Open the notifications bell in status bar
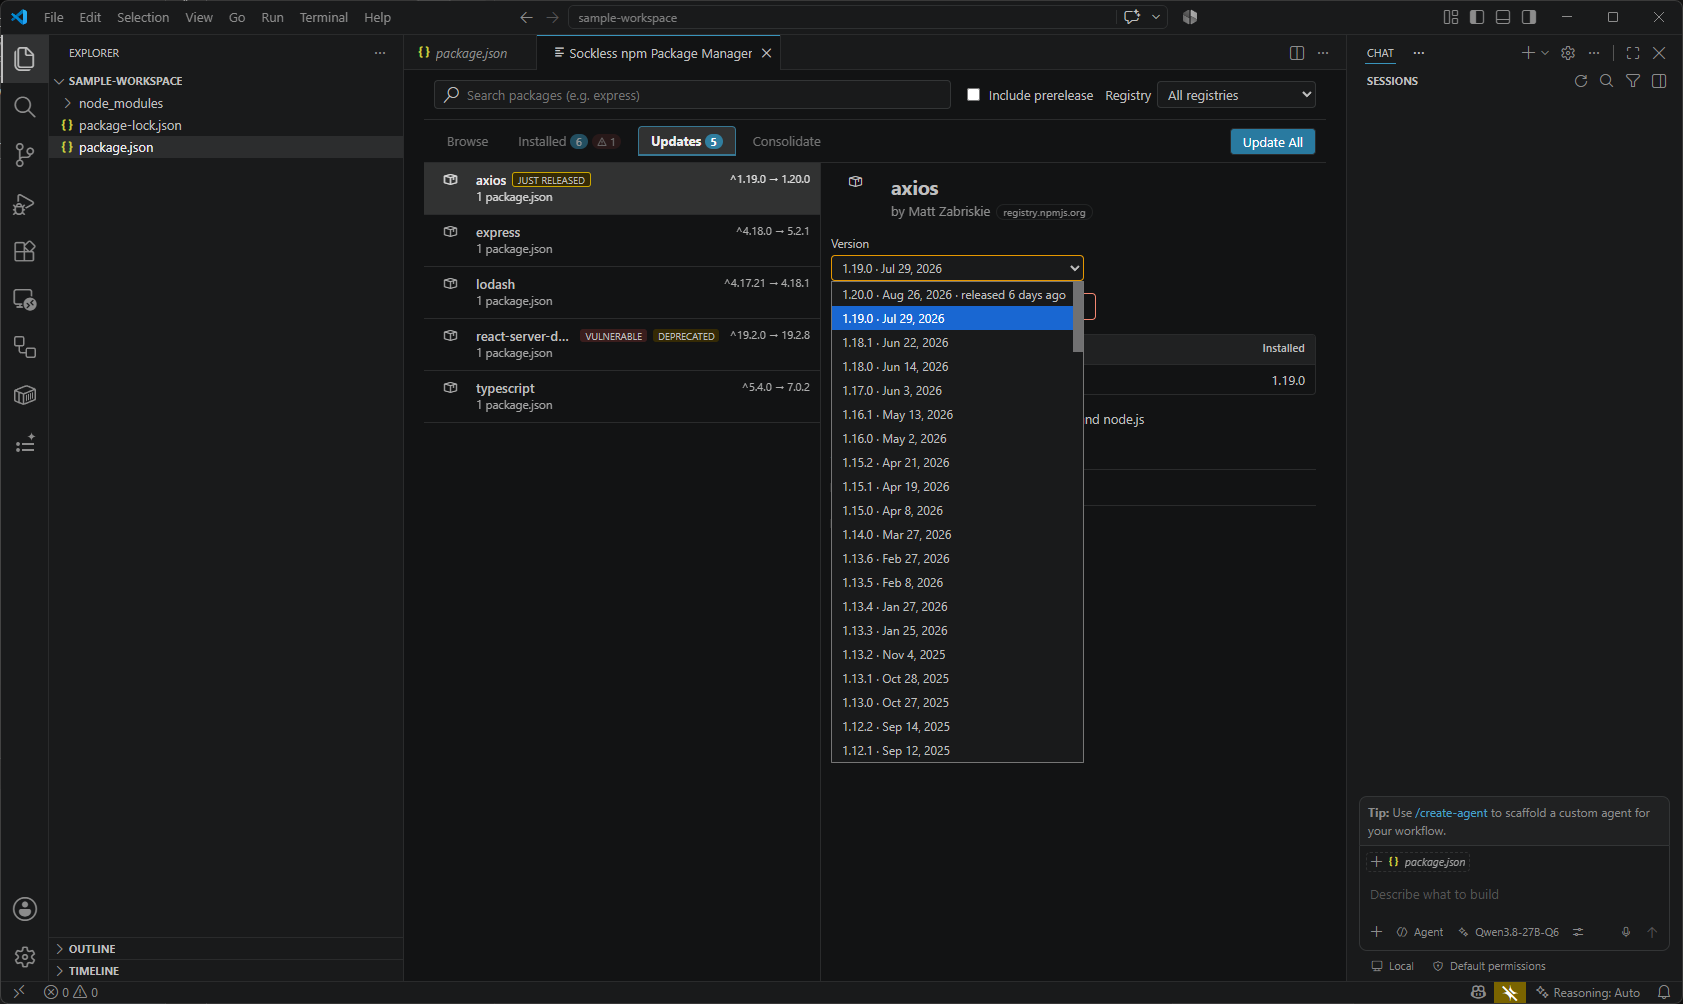 pos(1664,993)
